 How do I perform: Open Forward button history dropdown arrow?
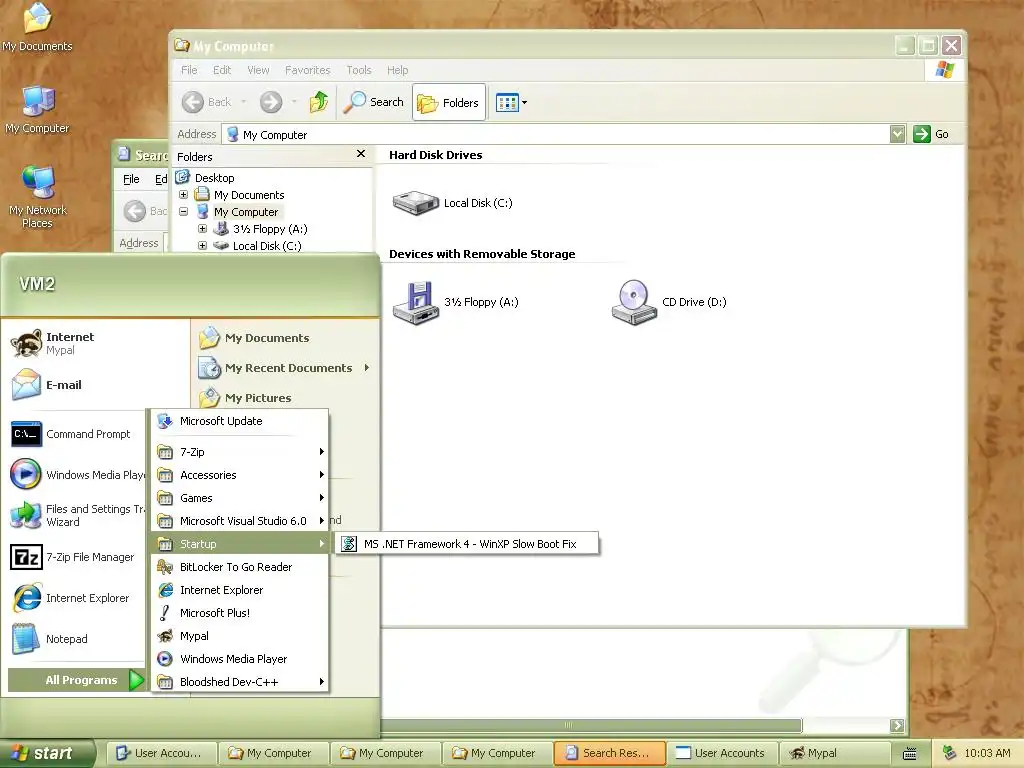[294, 102]
